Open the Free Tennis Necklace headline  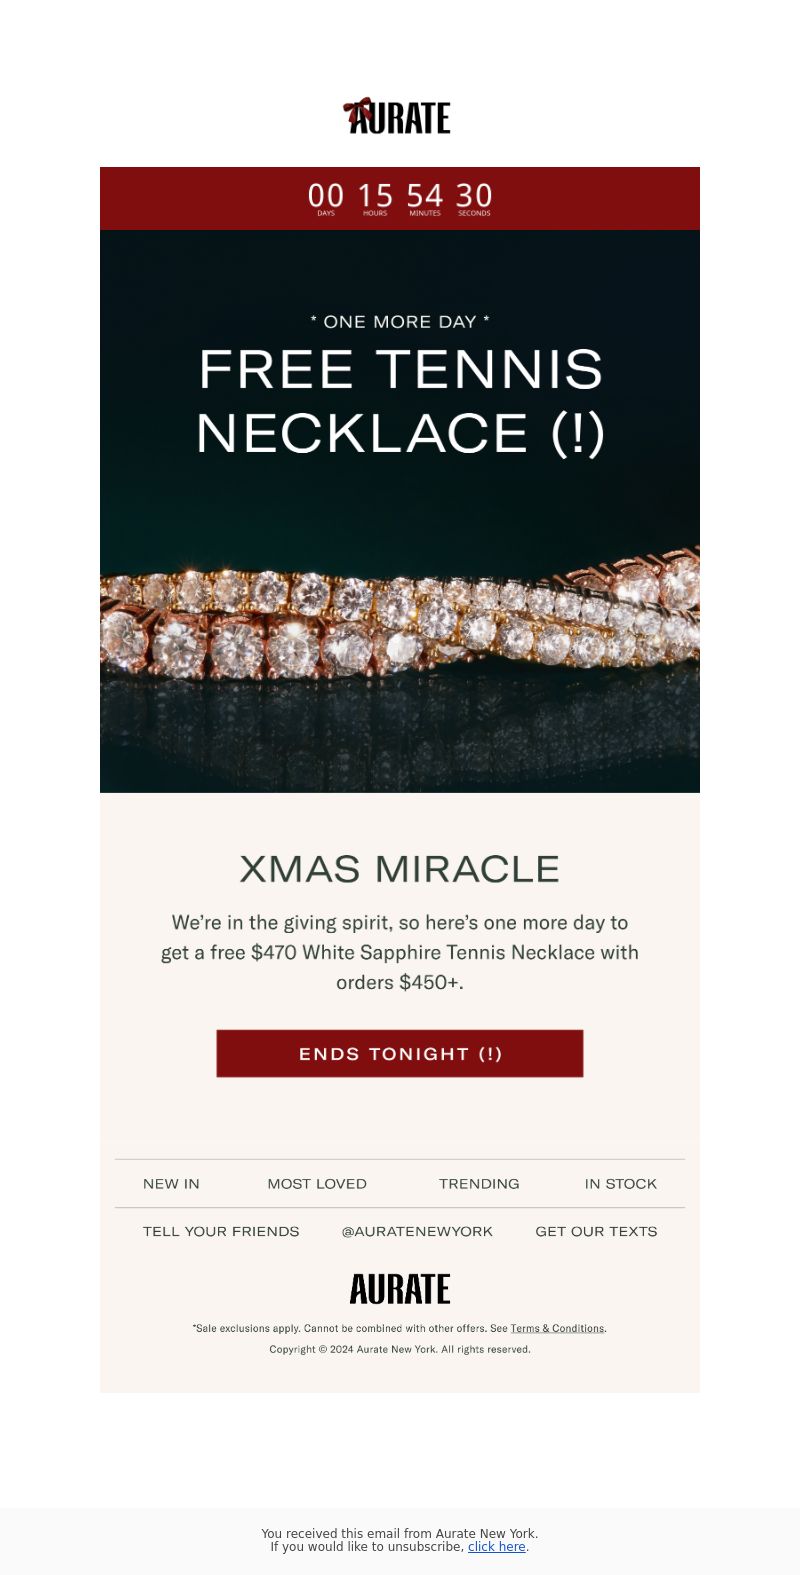point(400,401)
